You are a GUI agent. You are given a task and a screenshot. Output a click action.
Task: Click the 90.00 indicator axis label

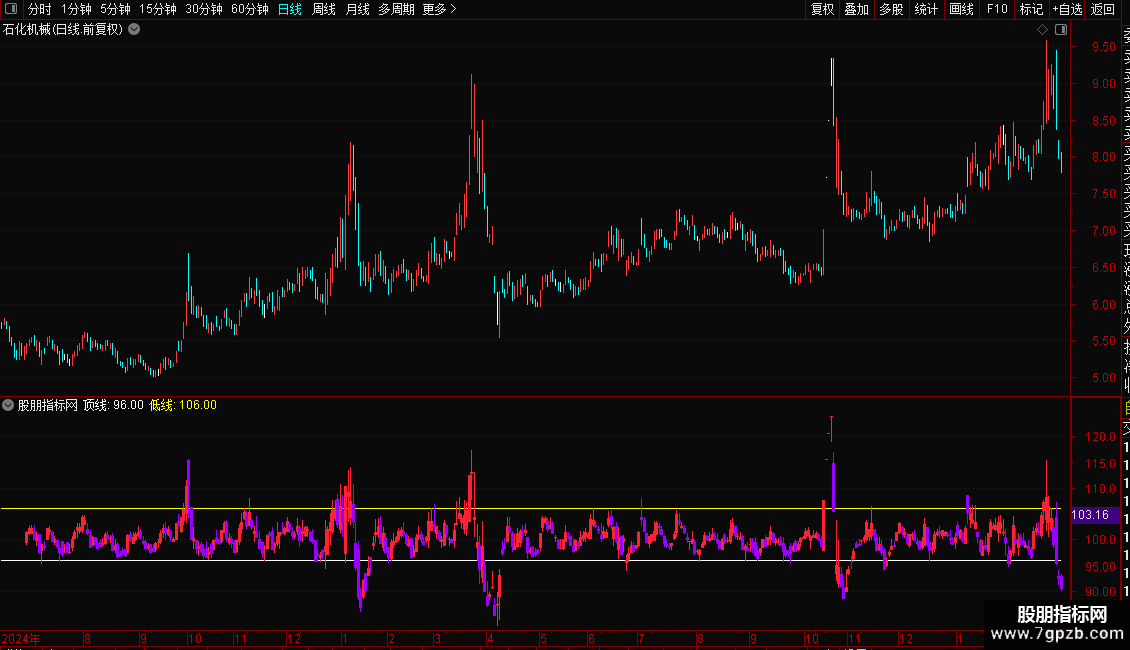point(1100,592)
